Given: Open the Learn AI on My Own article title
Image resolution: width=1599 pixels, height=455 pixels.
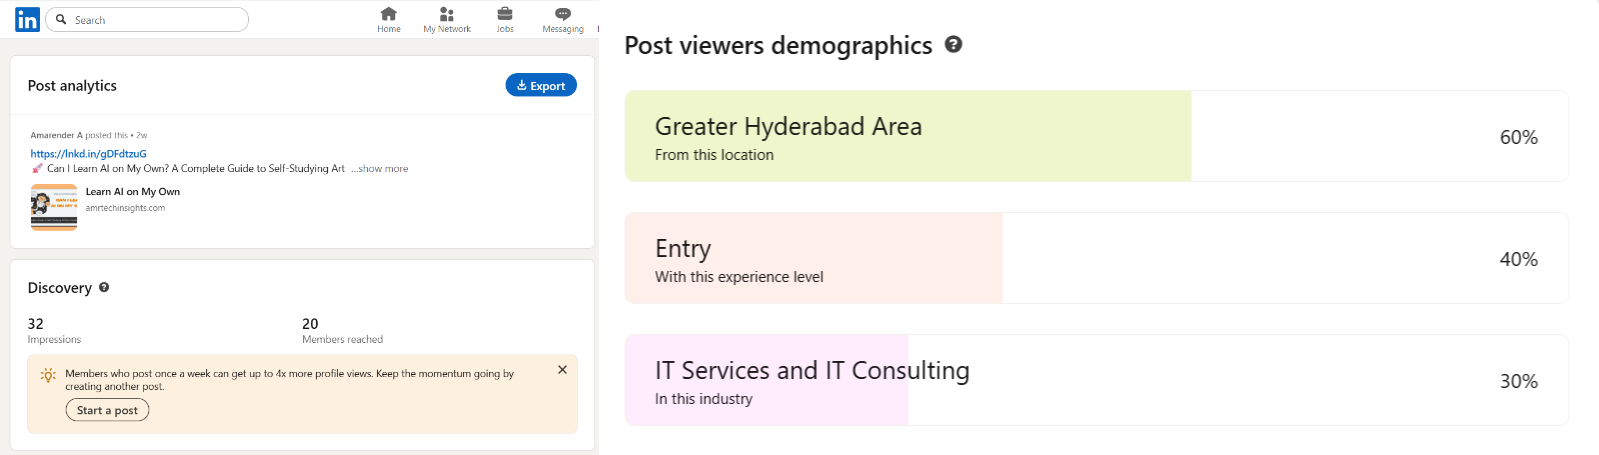Looking at the screenshot, I should coord(133,192).
